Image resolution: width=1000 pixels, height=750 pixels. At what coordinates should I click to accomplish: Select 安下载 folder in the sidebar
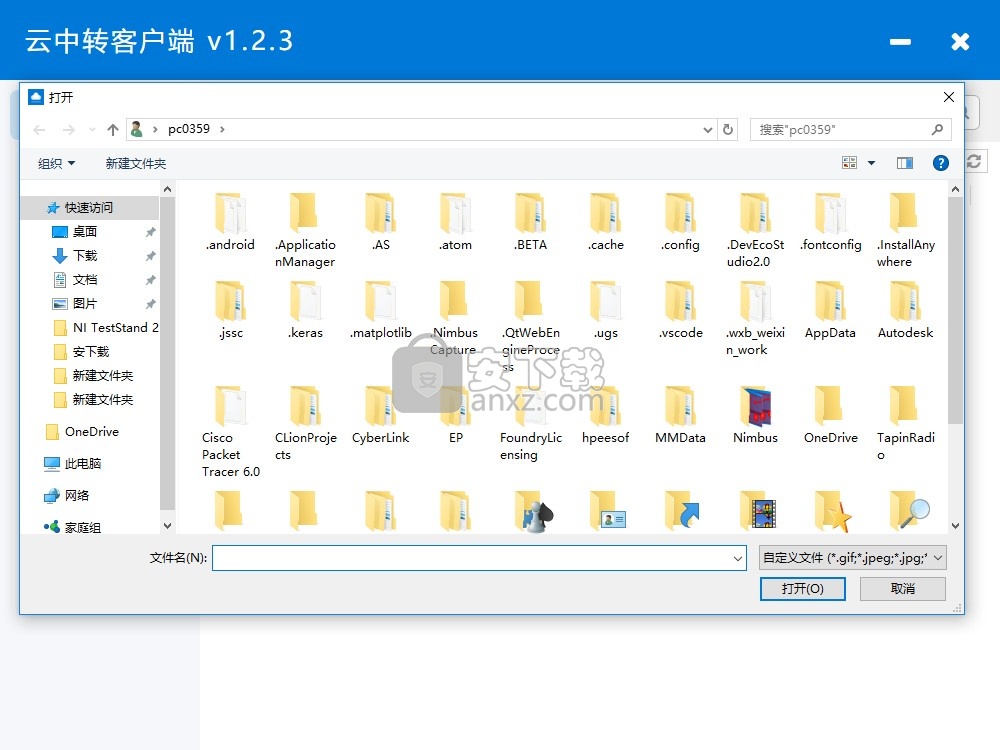pos(91,352)
